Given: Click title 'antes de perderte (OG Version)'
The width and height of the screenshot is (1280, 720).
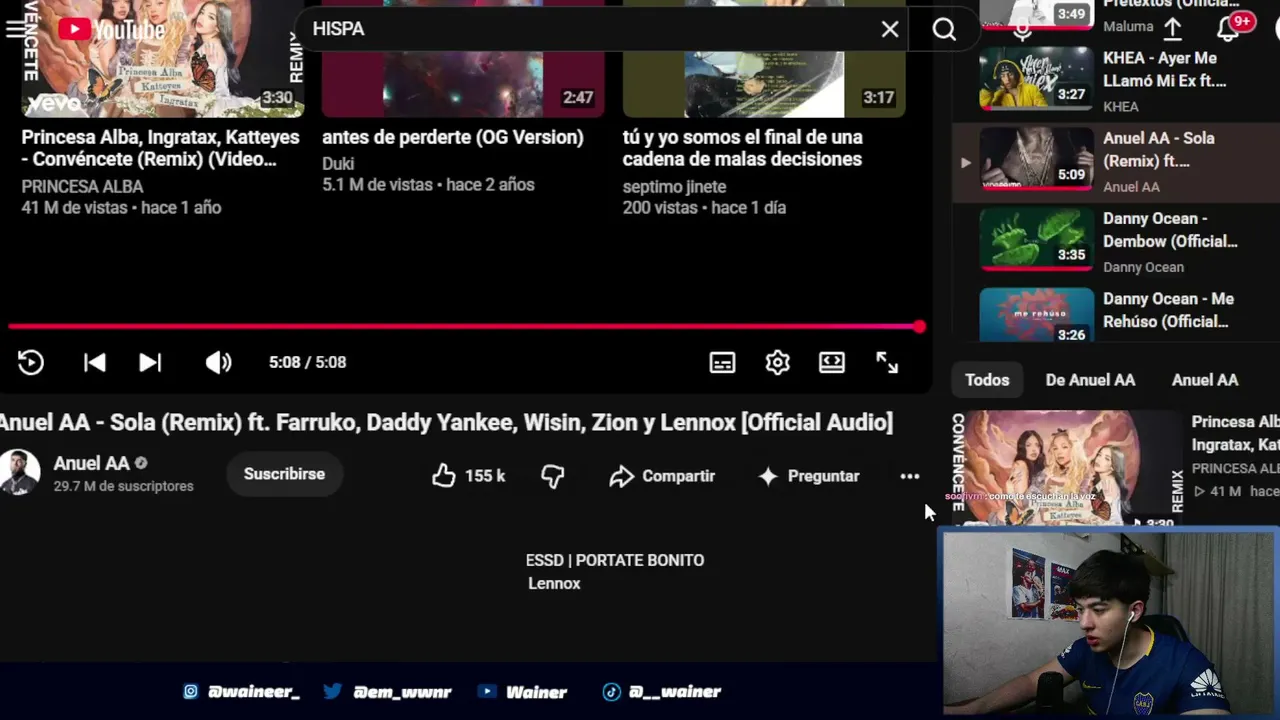Looking at the screenshot, I should 452,137.
